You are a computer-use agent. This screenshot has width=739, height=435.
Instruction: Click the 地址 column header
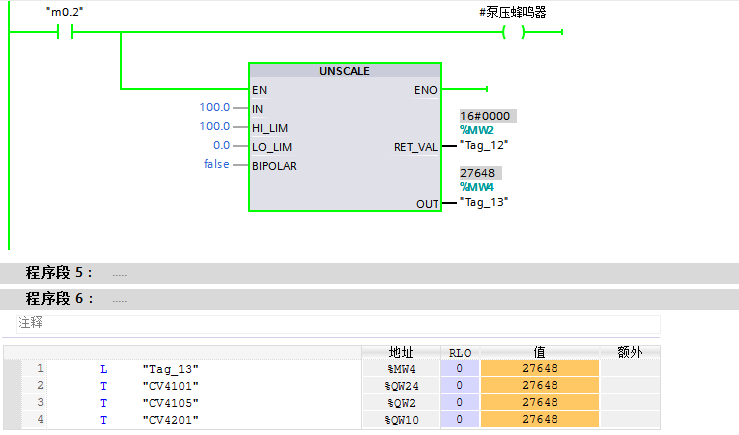click(x=401, y=353)
